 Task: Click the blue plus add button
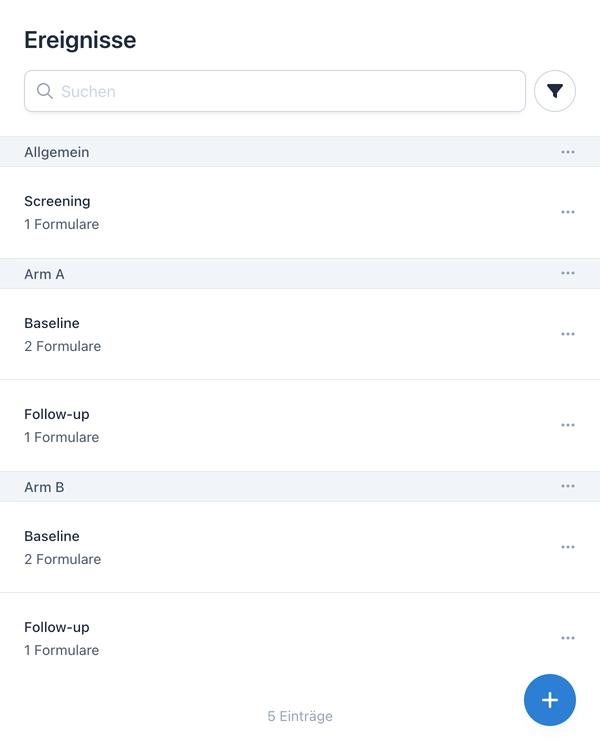pyautogui.click(x=550, y=700)
